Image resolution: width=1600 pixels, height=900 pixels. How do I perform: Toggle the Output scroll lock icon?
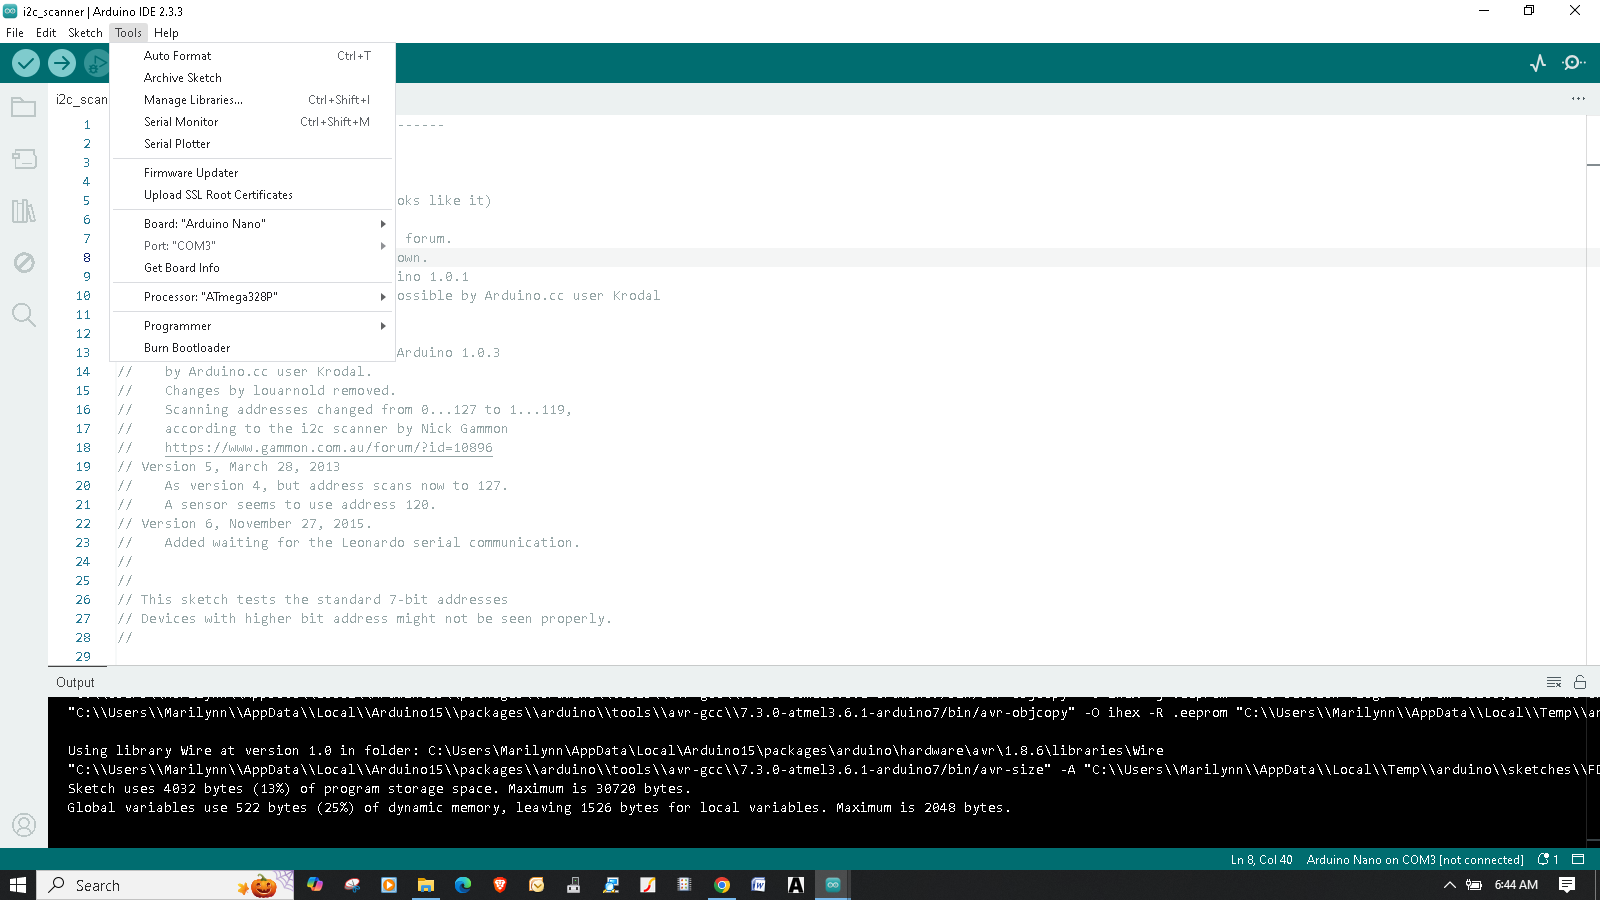(1580, 682)
